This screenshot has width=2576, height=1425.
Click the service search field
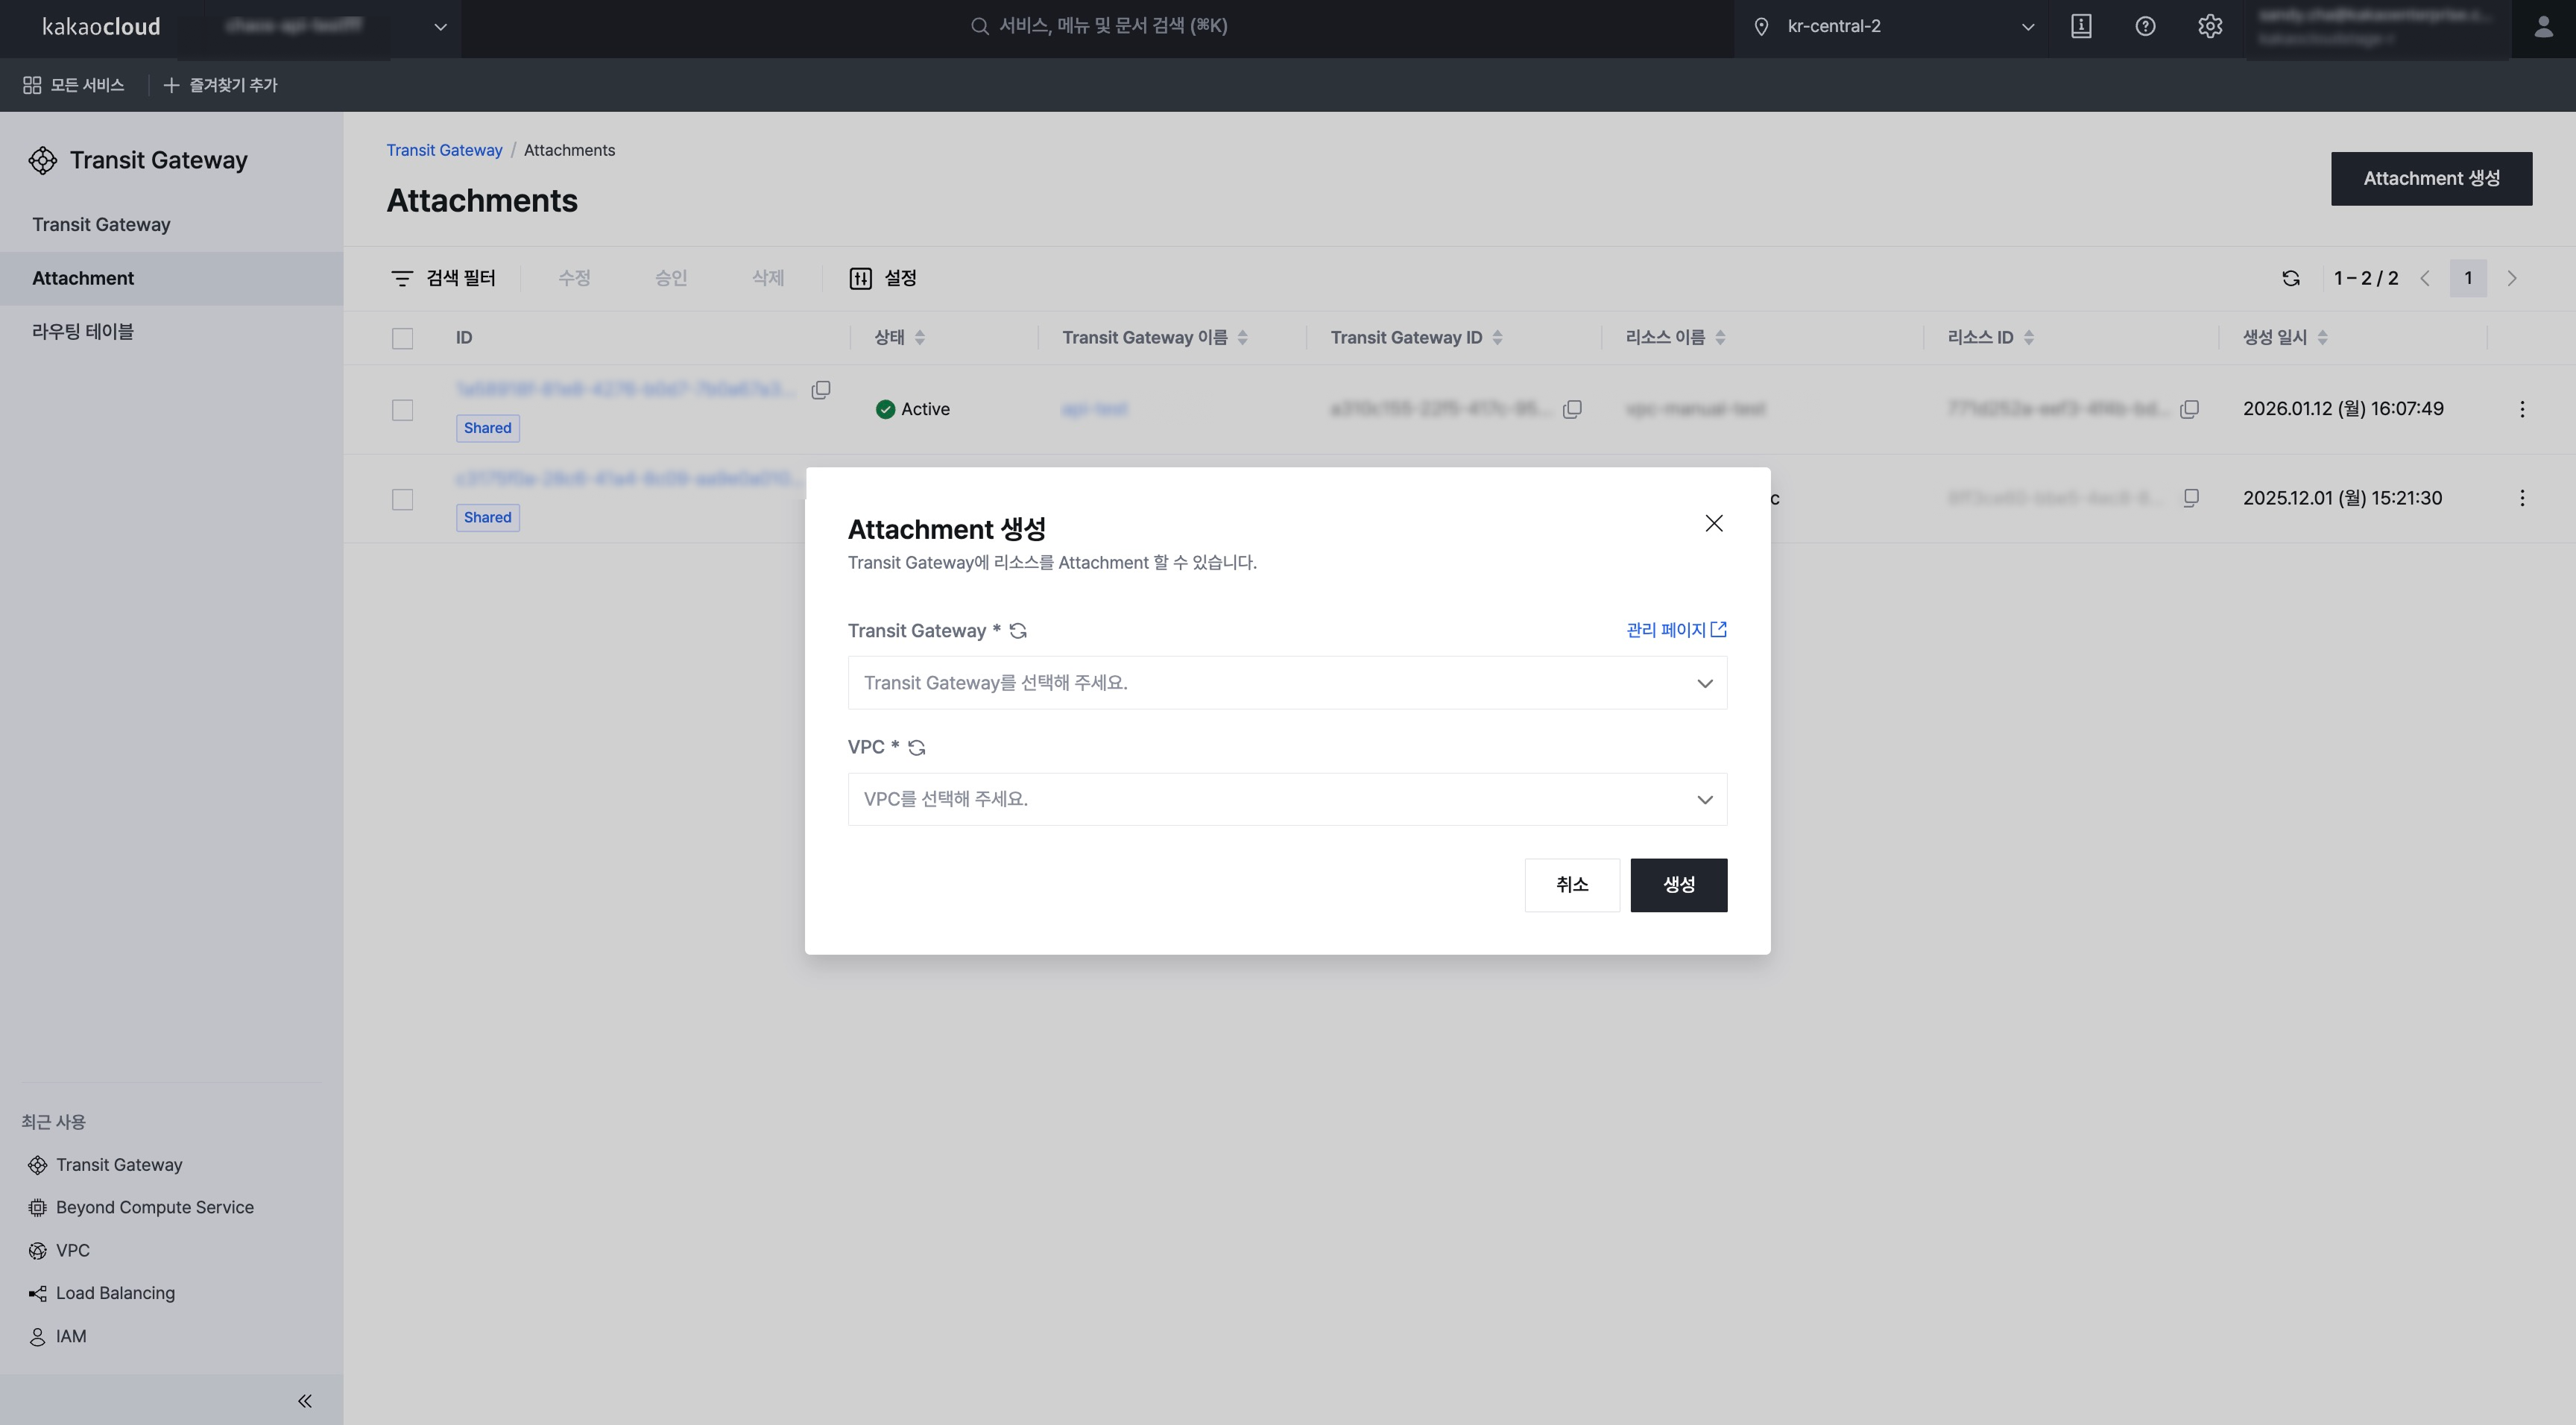1112,26
